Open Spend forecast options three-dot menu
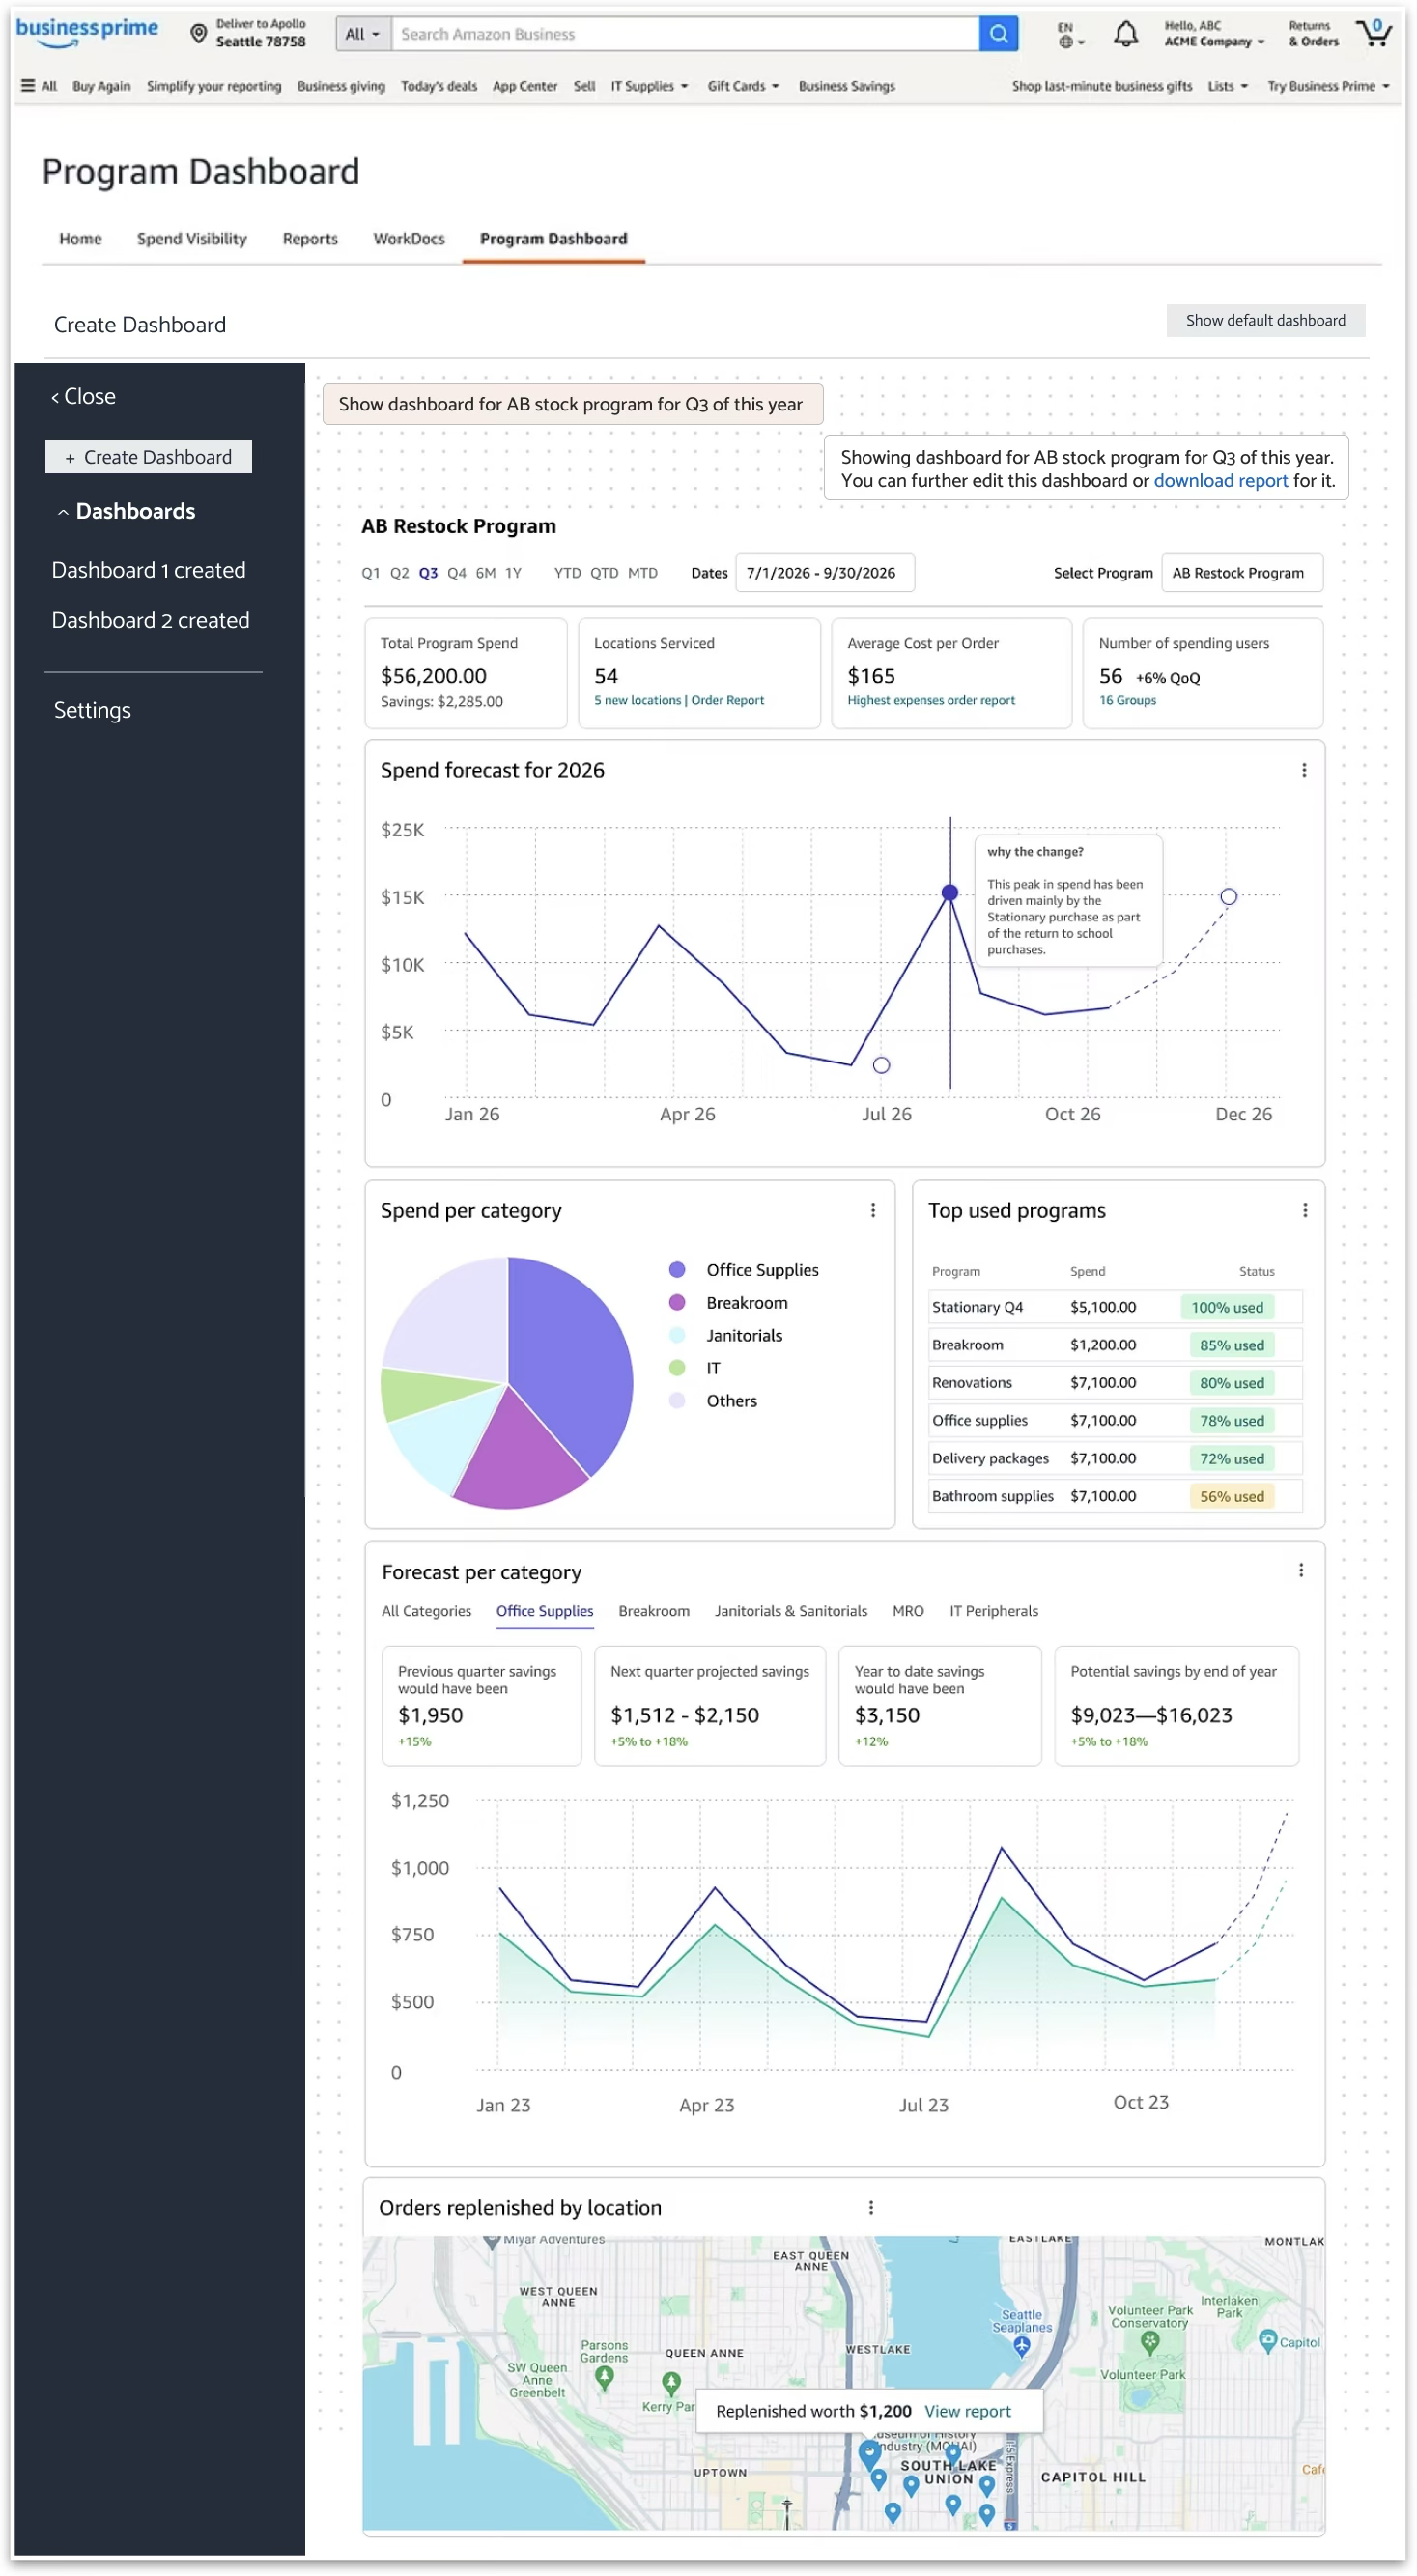Image resolution: width=1417 pixels, height=2576 pixels. [1303, 770]
